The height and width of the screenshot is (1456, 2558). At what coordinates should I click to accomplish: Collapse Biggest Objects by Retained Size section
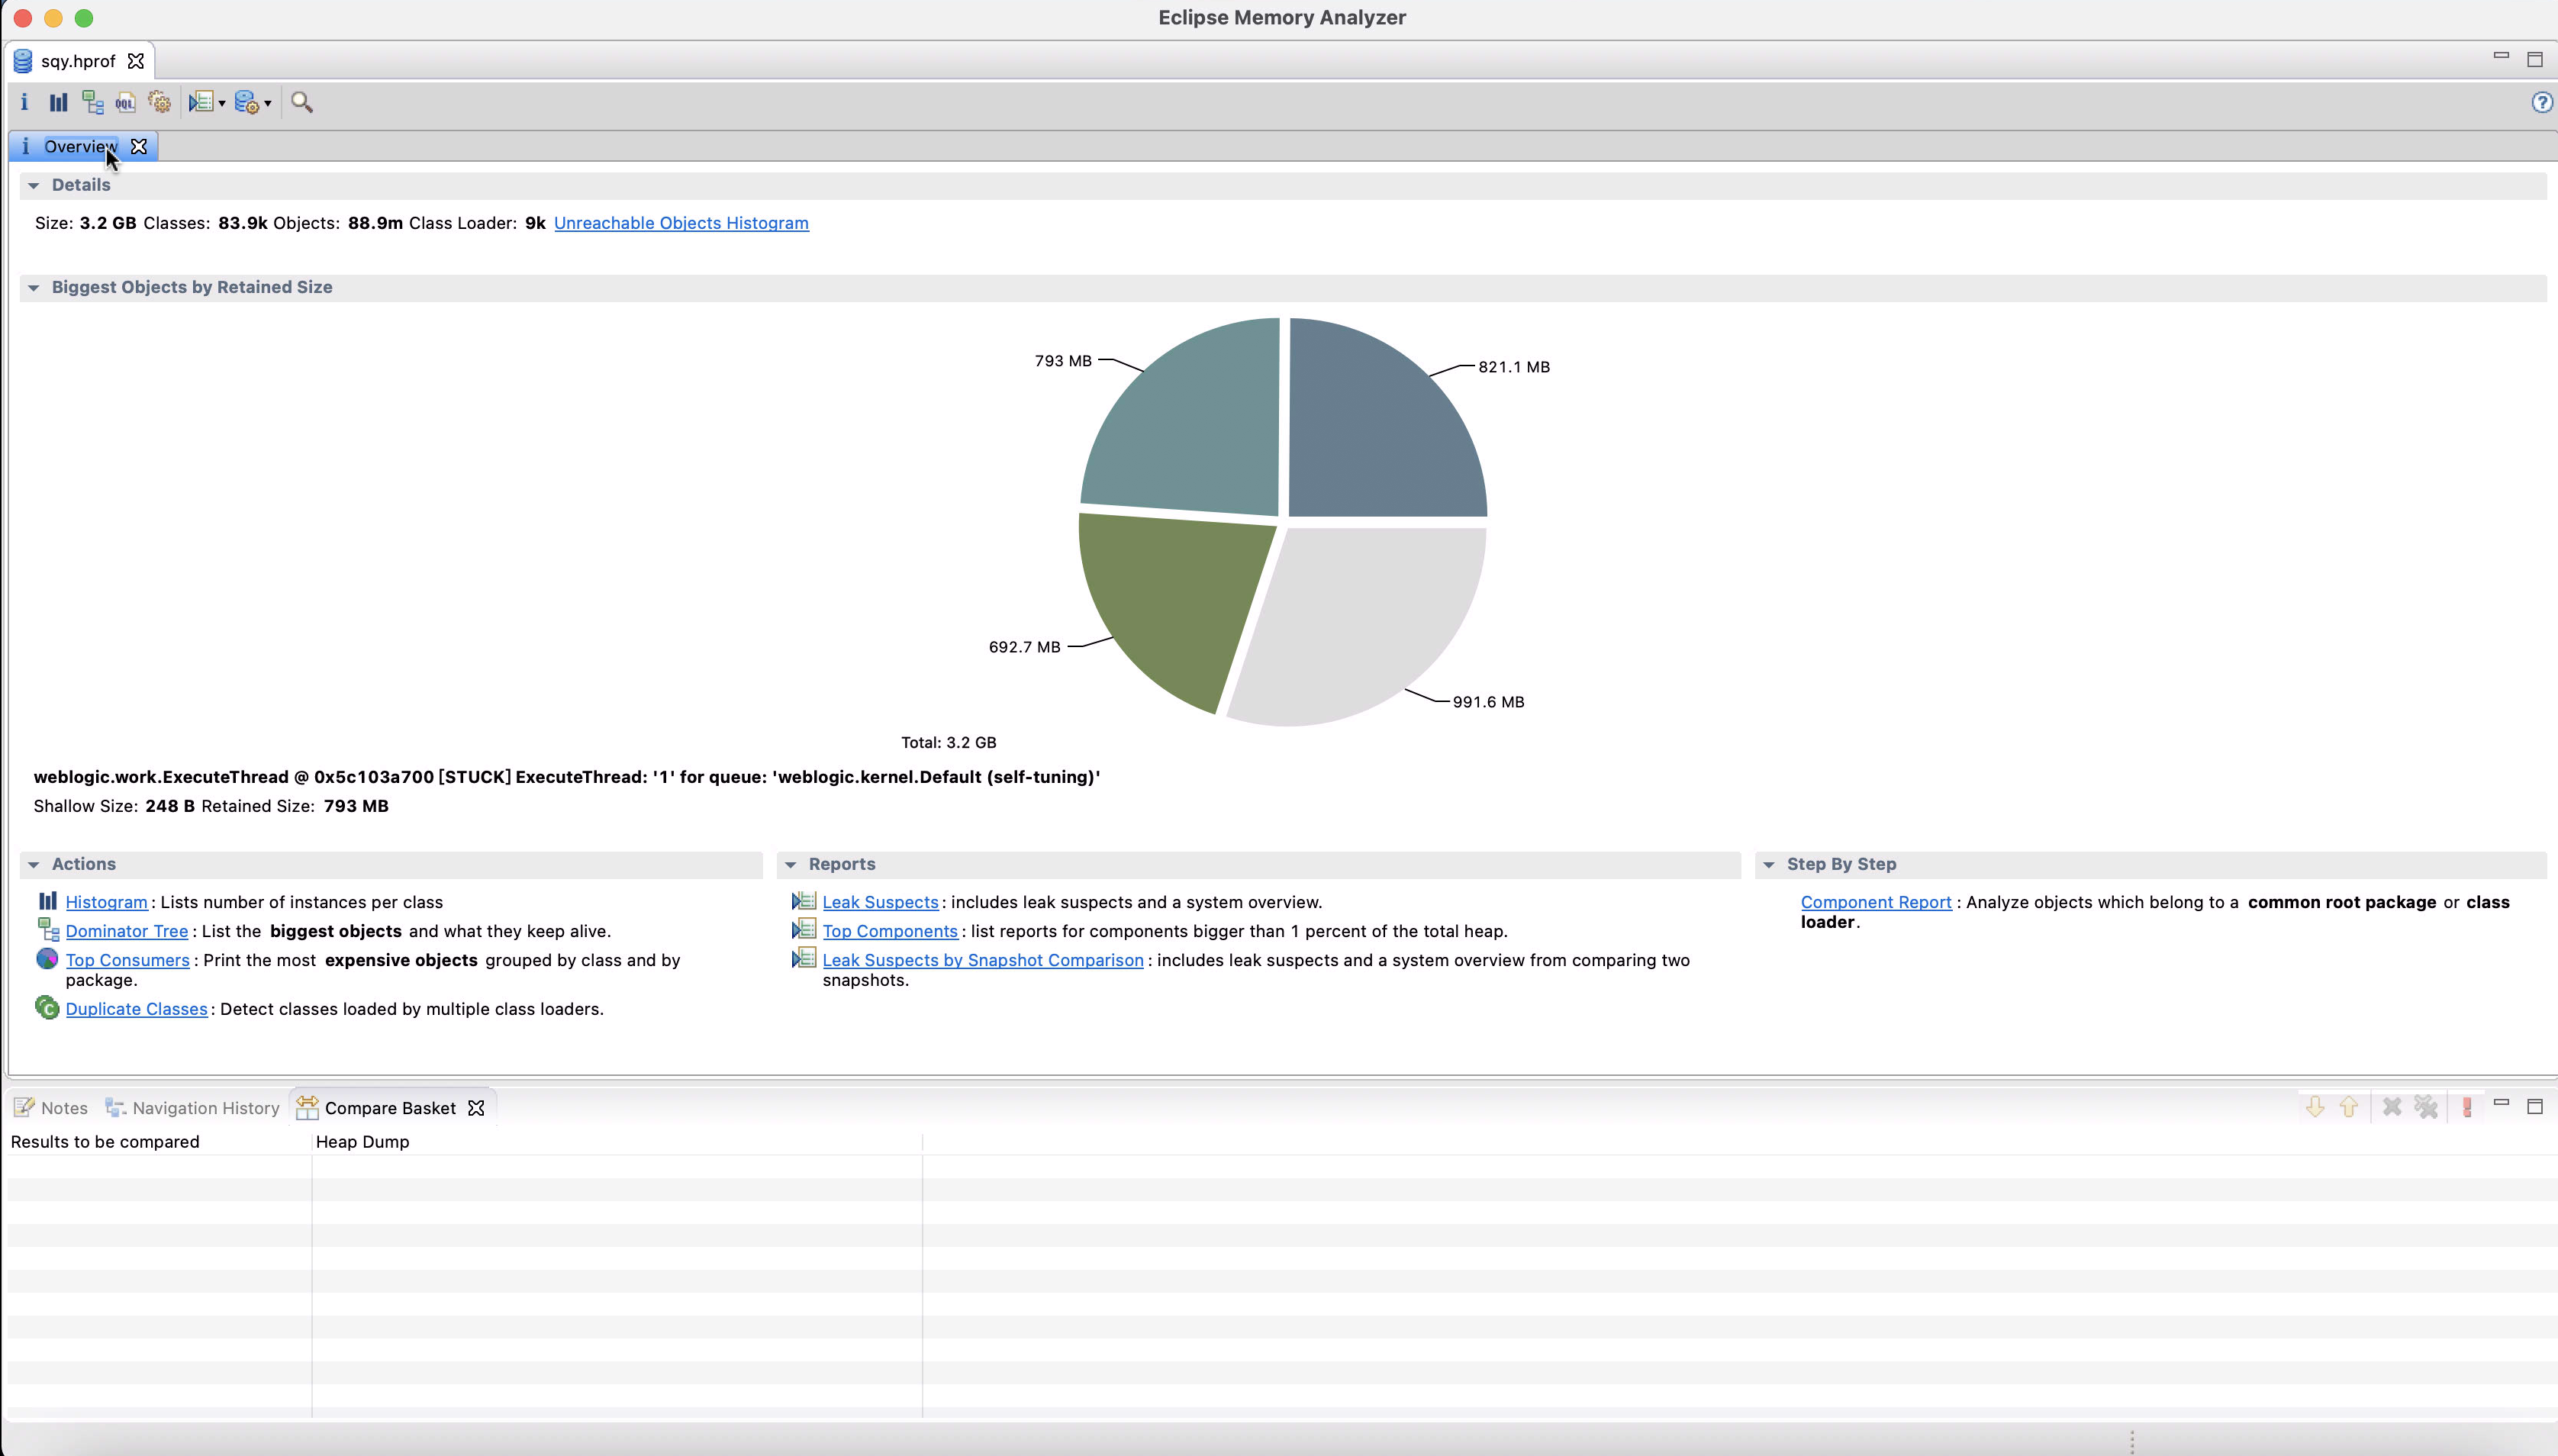34,288
